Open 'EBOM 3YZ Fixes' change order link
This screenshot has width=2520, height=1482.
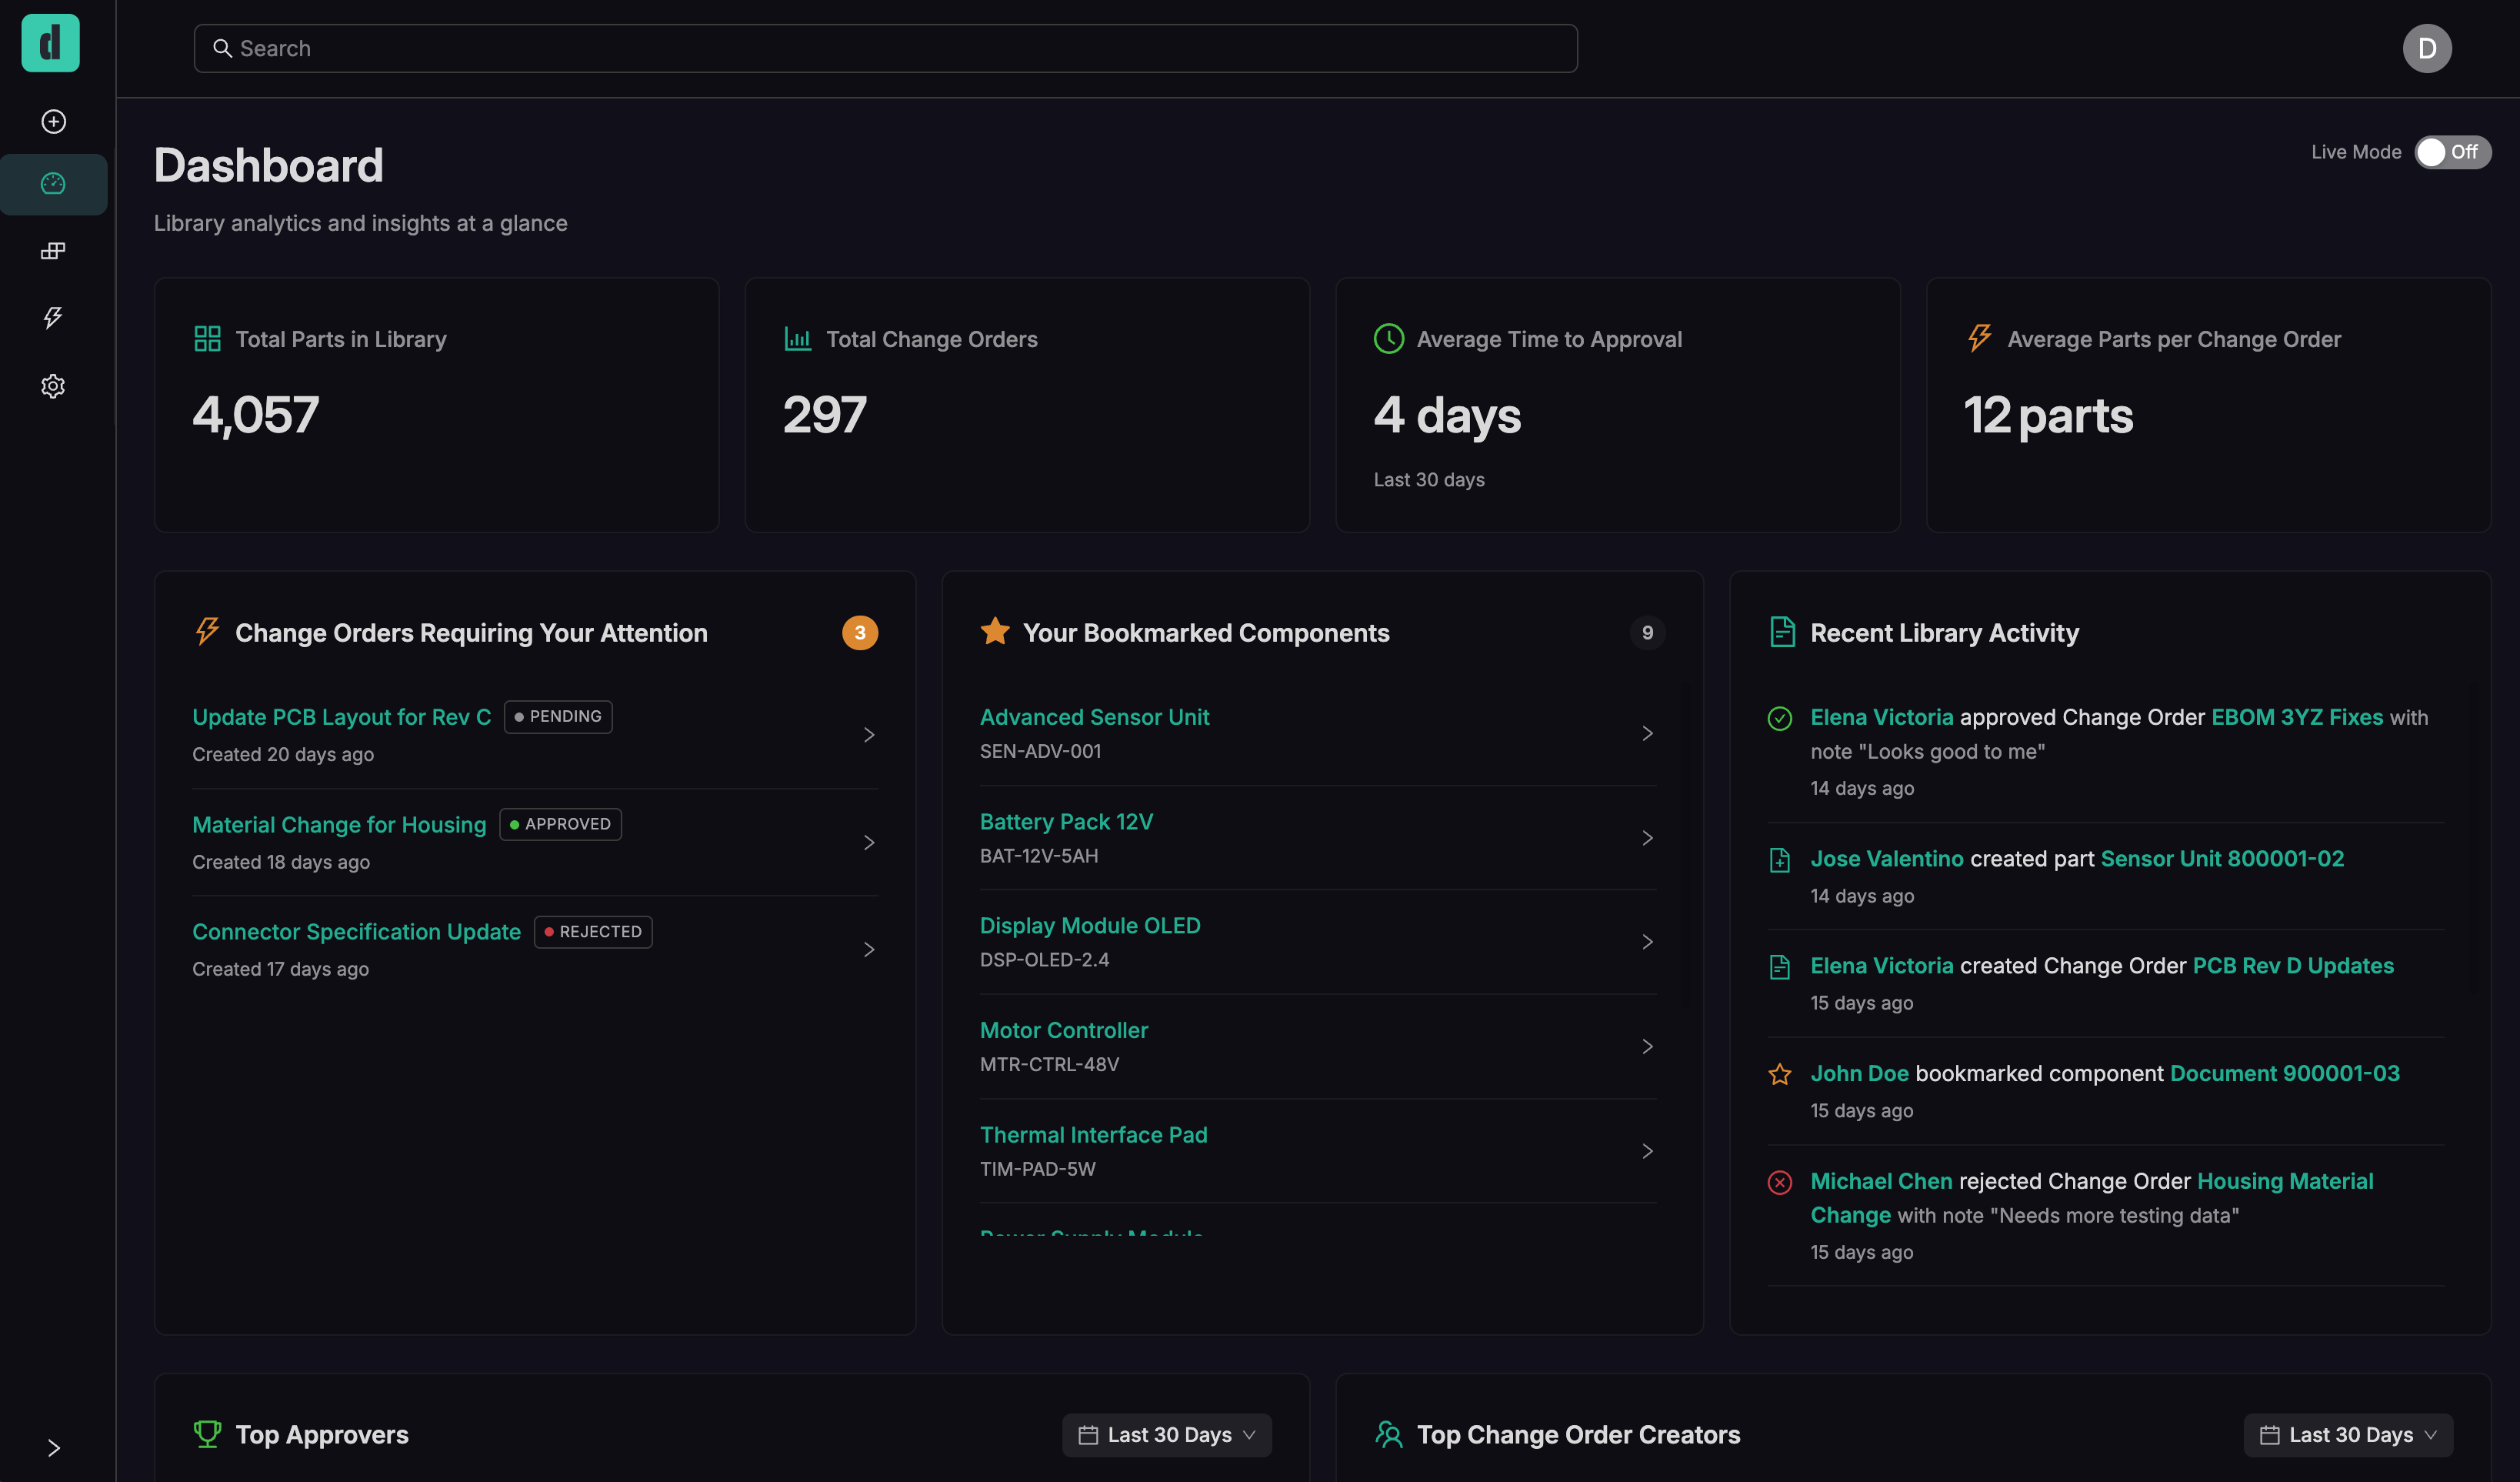[2296, 717]
